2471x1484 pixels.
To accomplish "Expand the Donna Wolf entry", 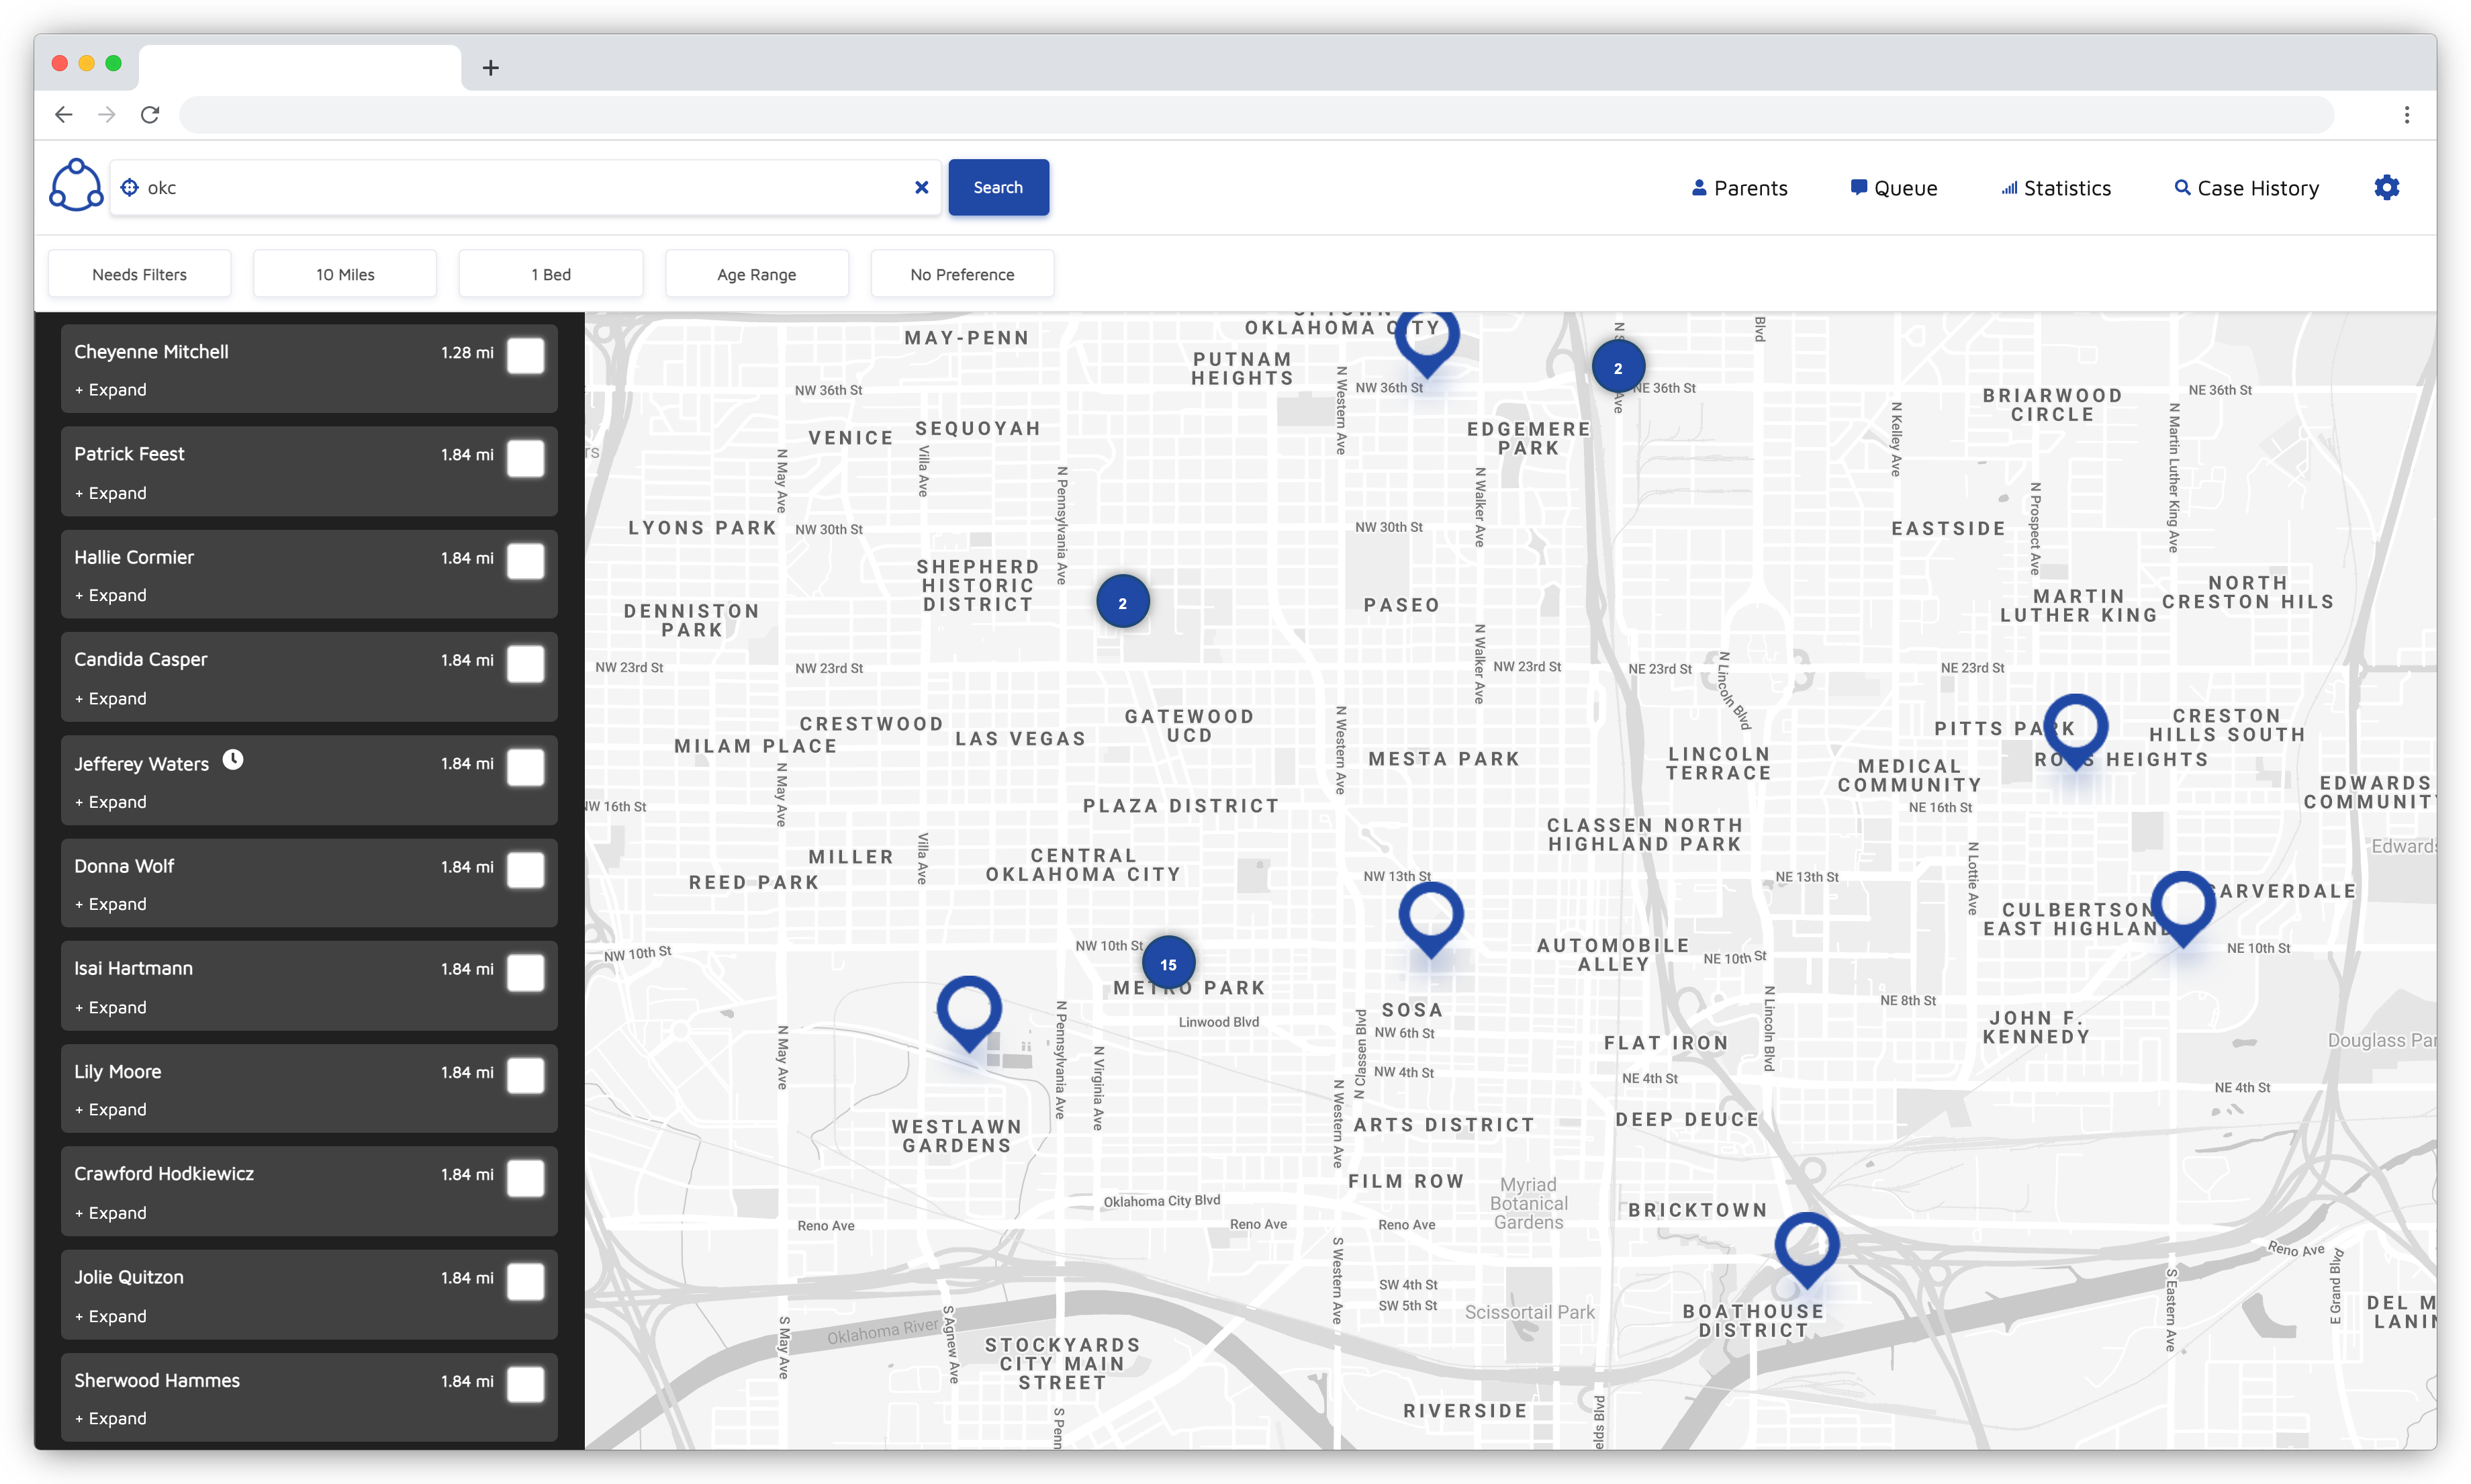I will tap(111, 904).
